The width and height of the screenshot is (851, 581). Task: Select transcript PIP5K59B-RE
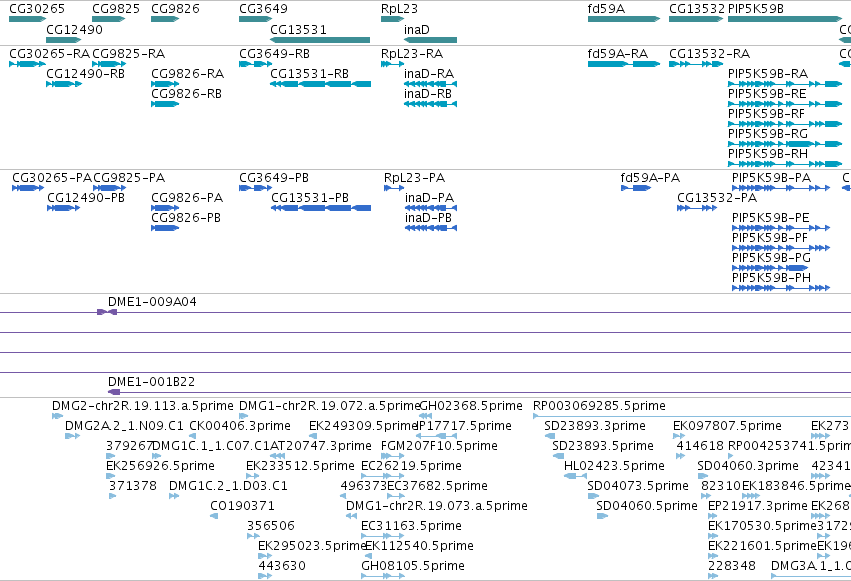click(x=785, y=104)
